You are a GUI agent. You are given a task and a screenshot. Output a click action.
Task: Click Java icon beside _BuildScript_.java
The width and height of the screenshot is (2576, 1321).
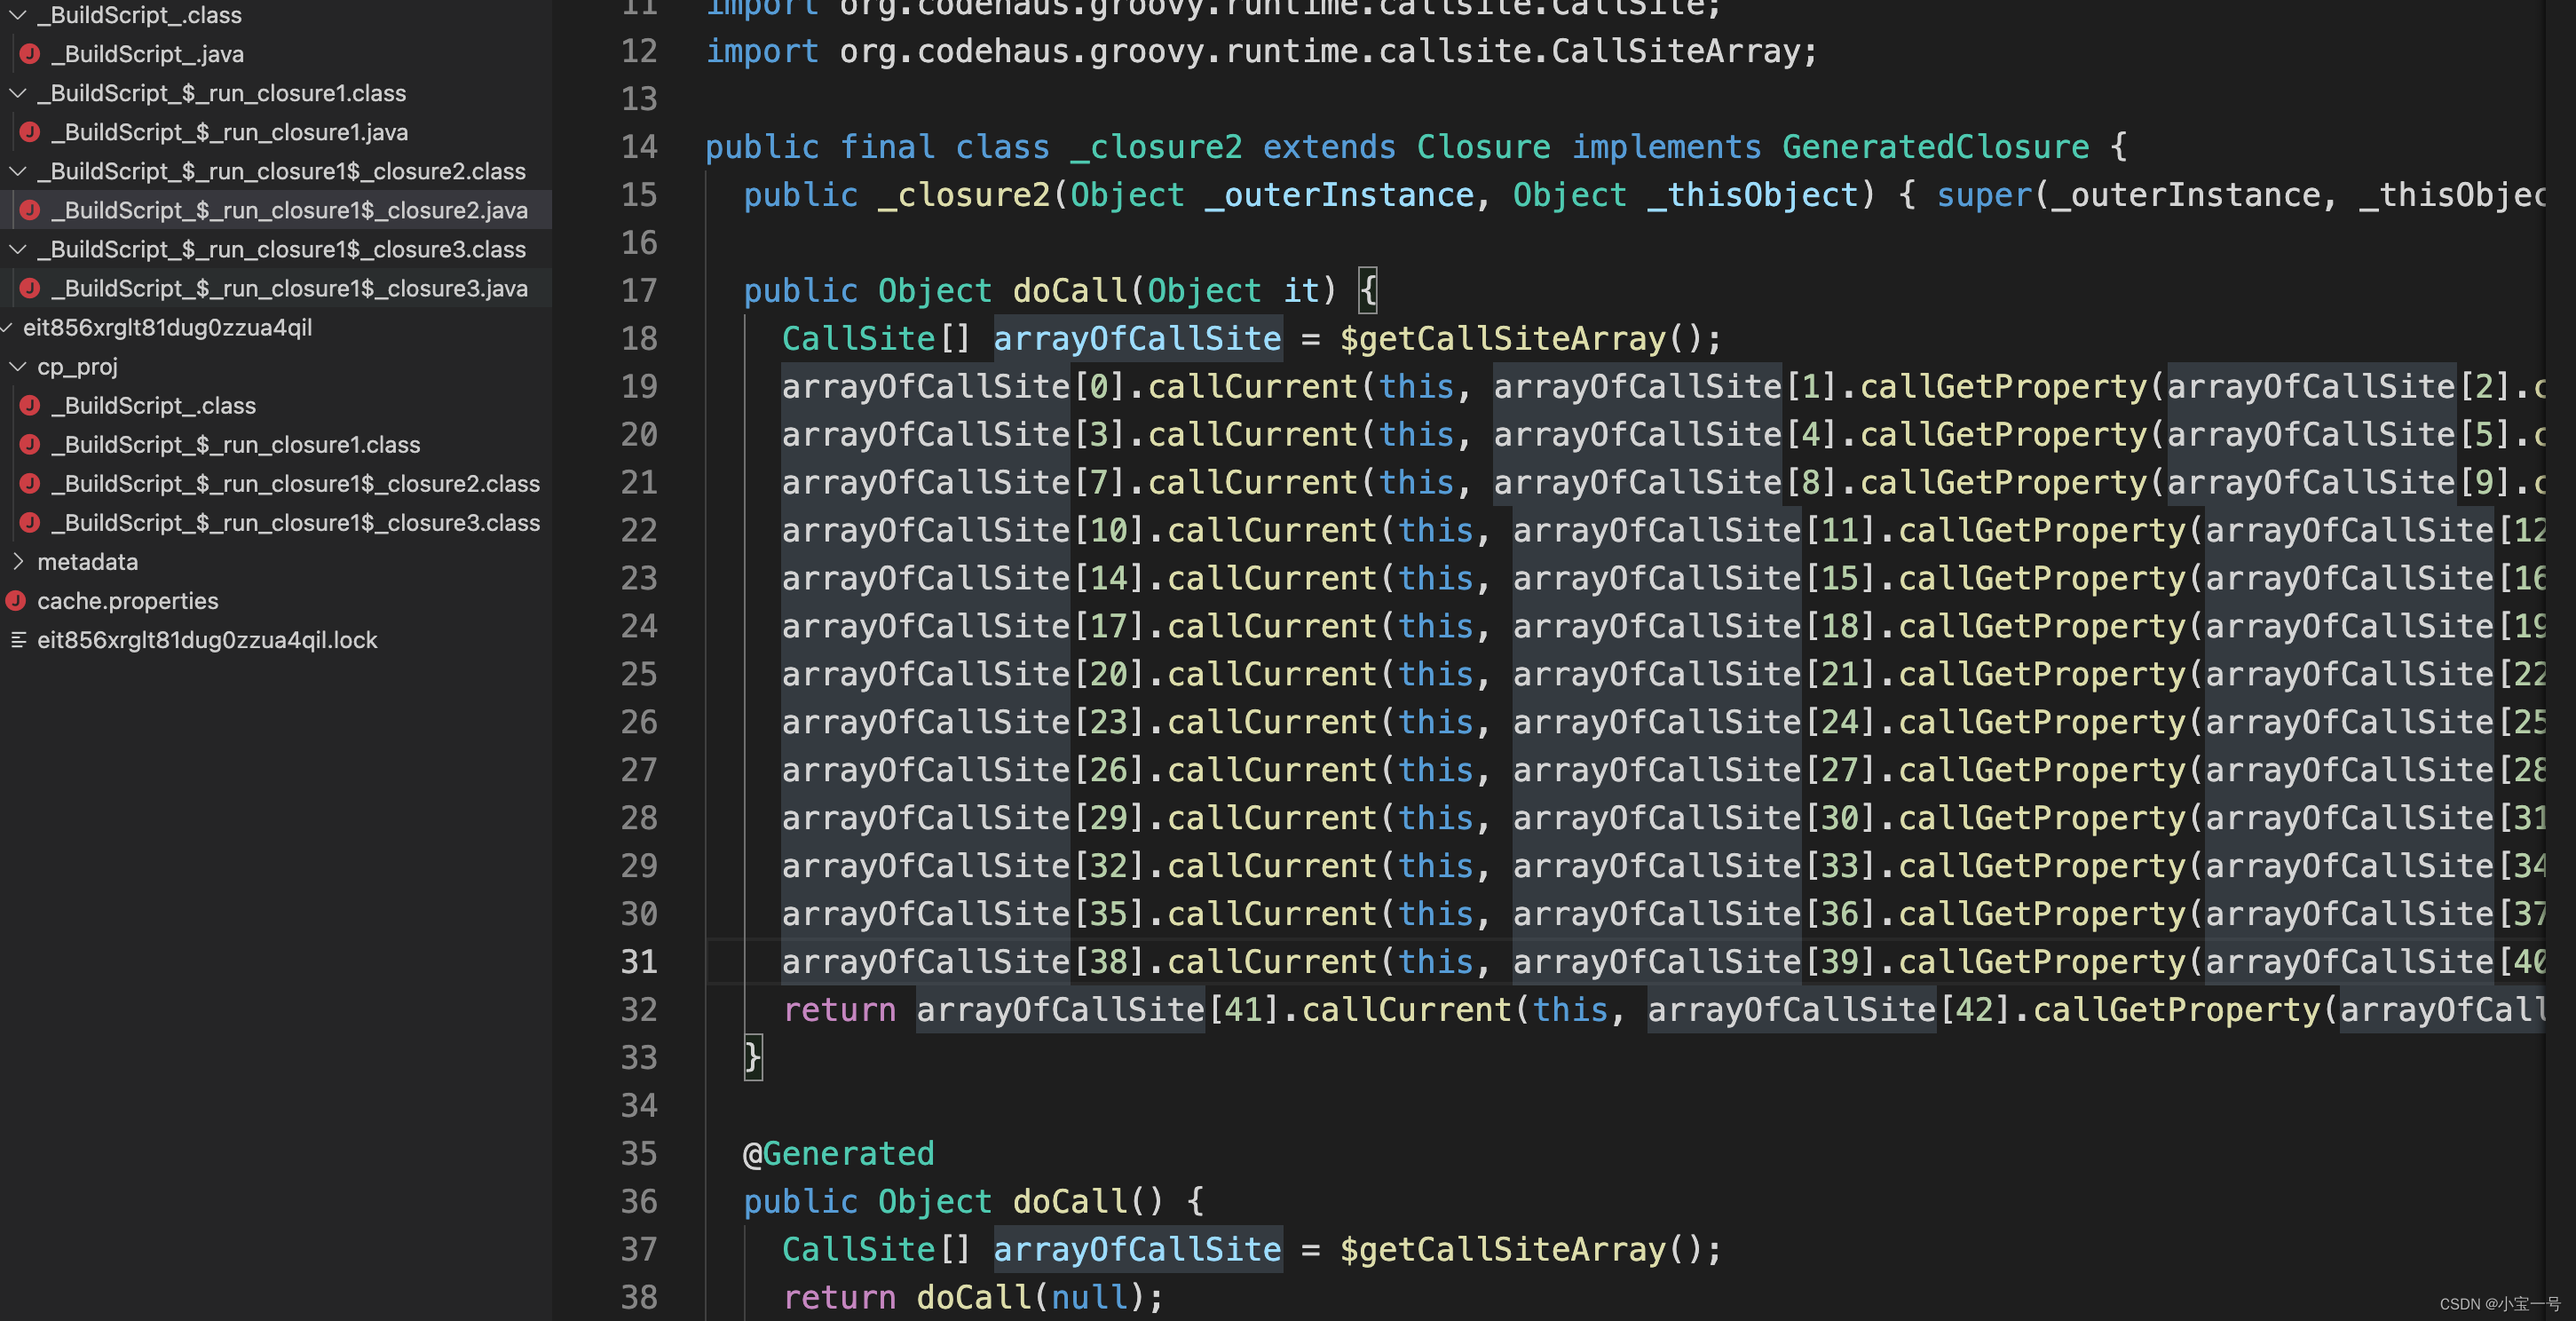(x=30, y=54)
